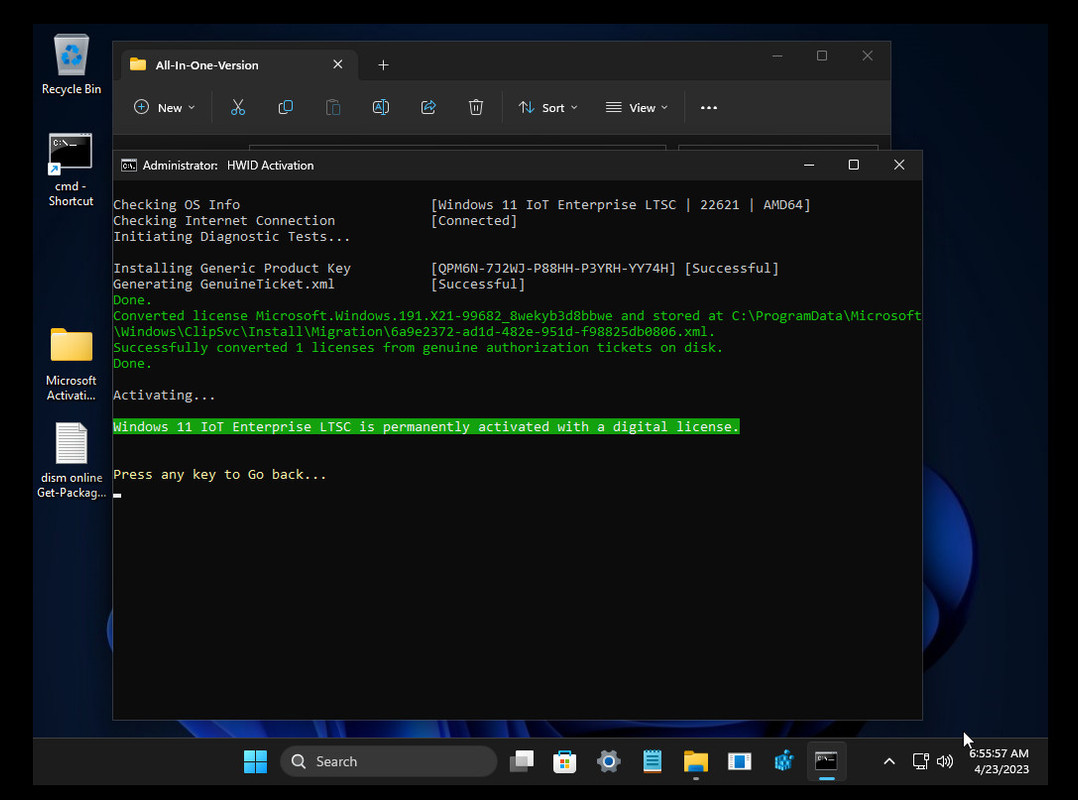Open the blue cubes app on taskbar
Image resolution: width=1078 pixels, height=800 pixels.
coord(783,762)
